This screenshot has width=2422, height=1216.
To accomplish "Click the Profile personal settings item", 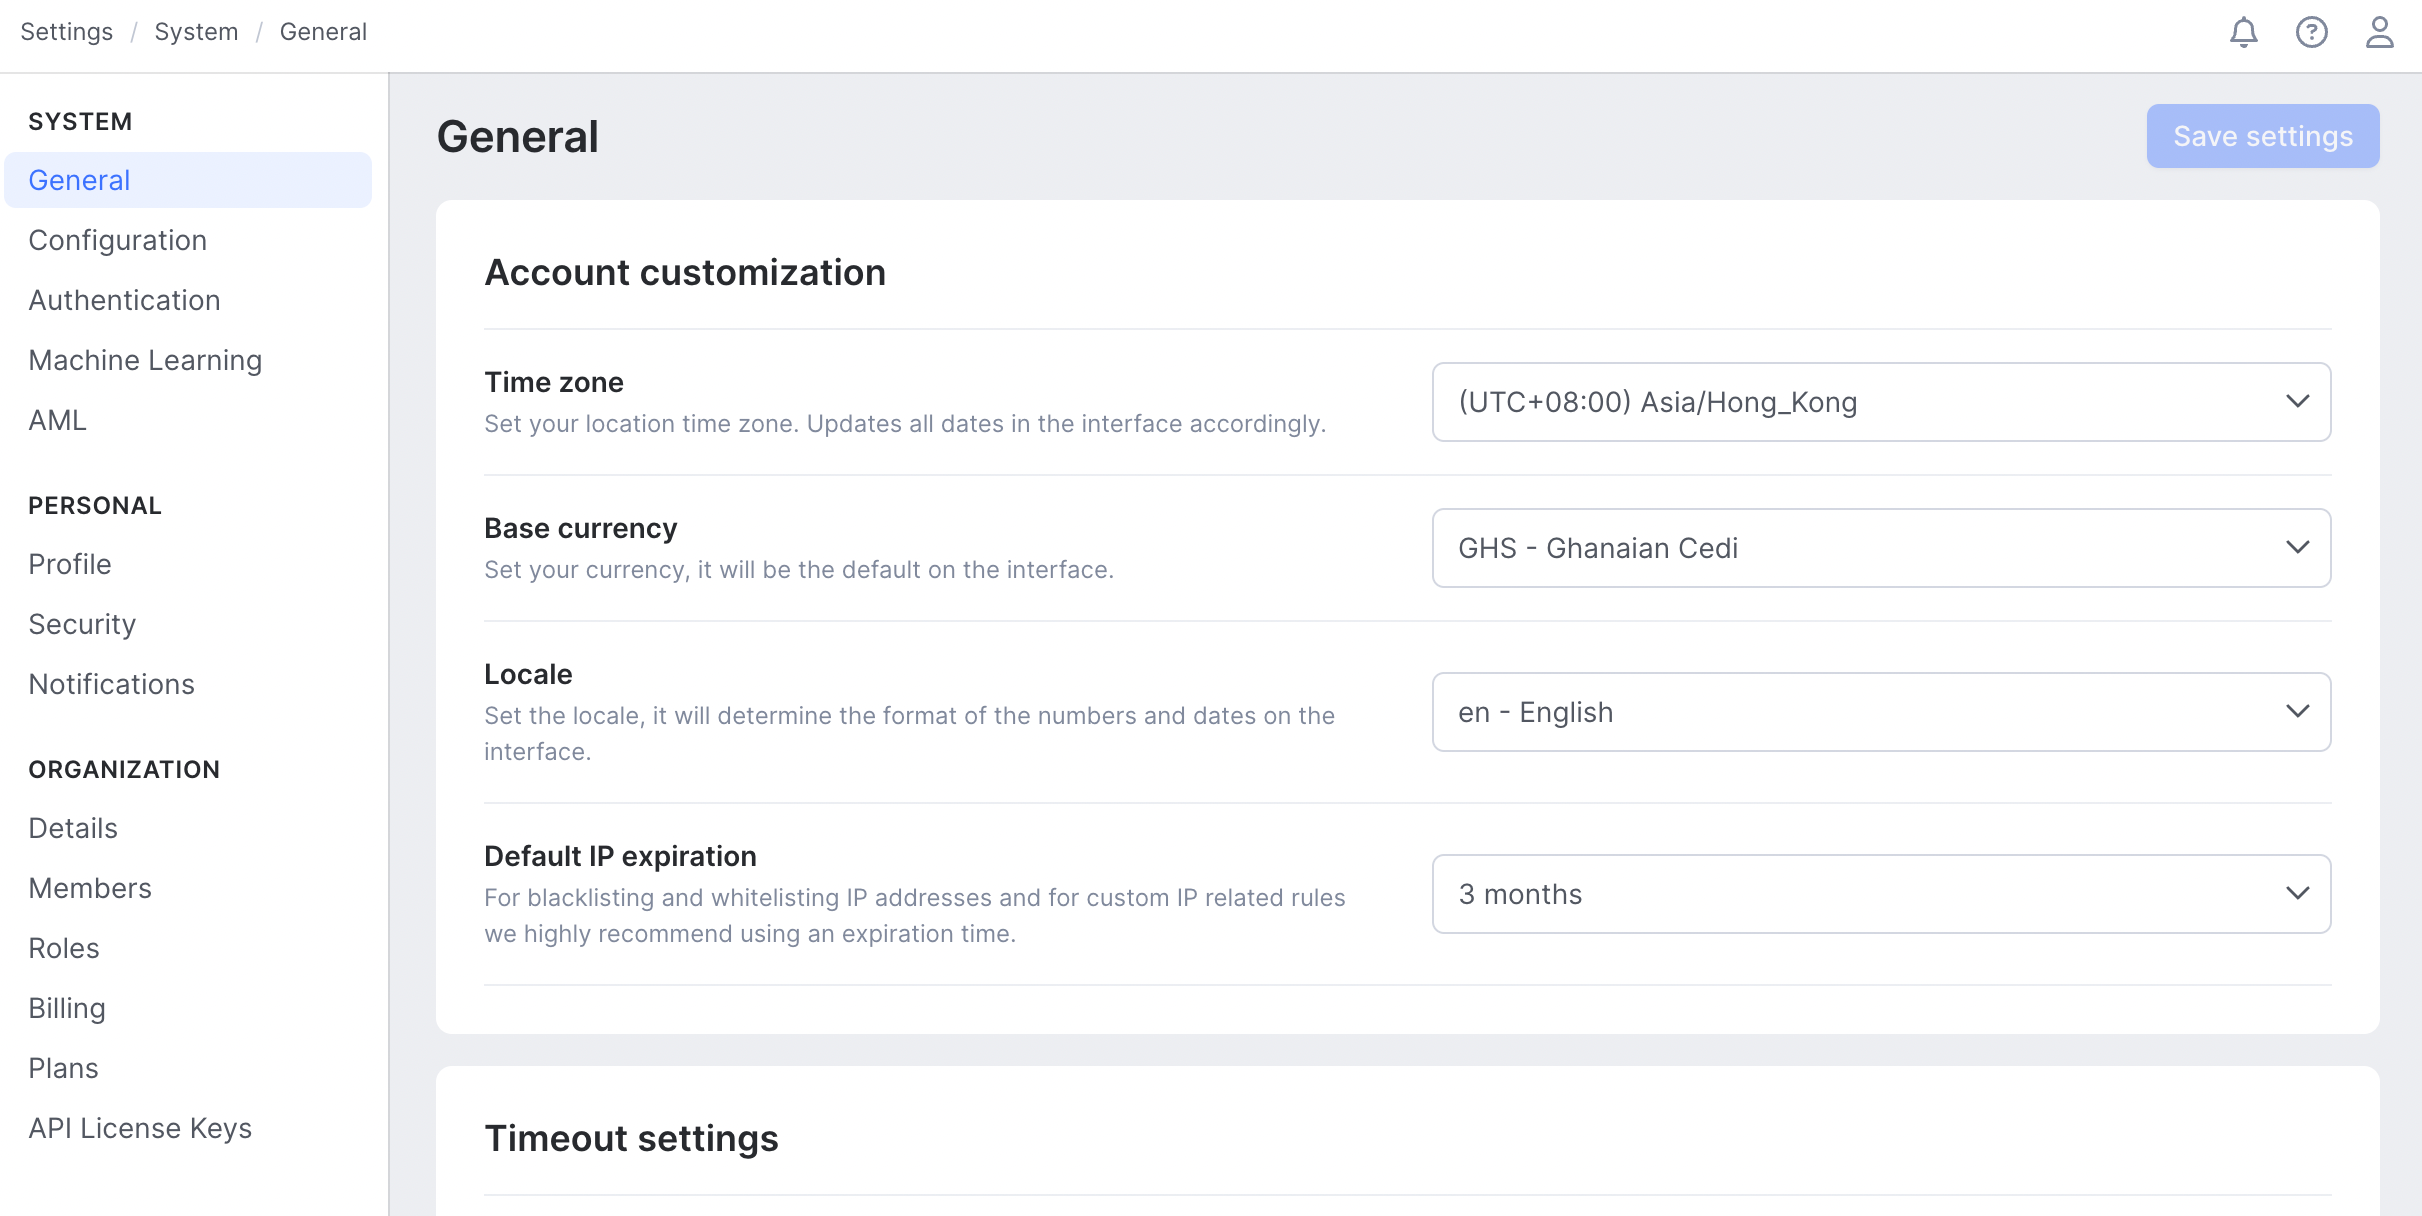I will [70, 563].
